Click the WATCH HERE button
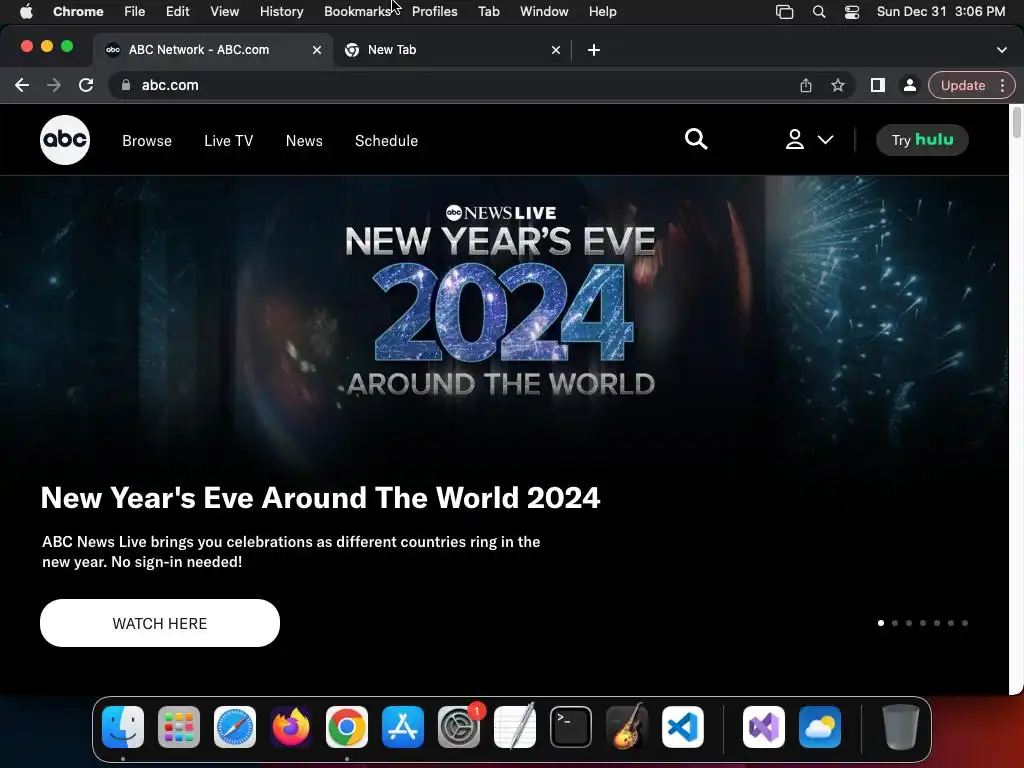The image size is (1024, 768). coord(160,623)
